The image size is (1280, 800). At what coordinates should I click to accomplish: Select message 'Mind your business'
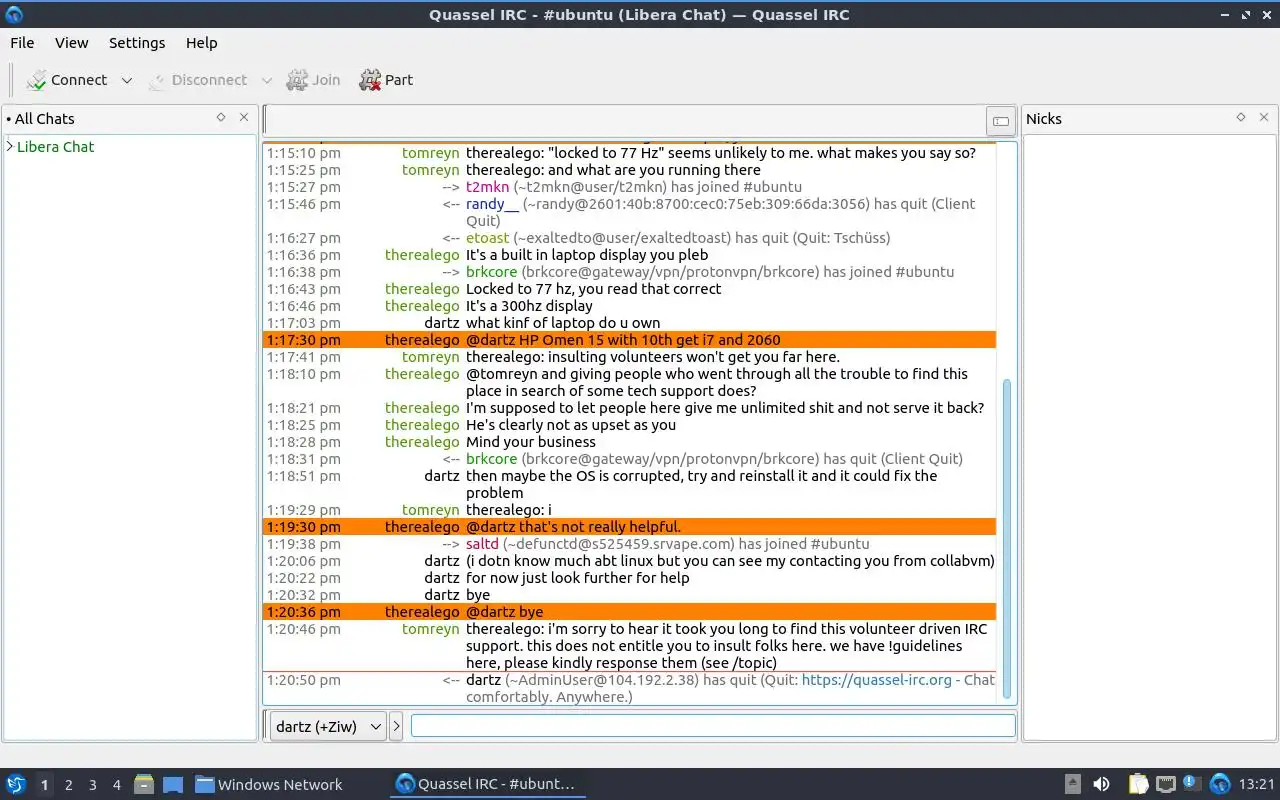pyautogui.click(x=530, y=442)
